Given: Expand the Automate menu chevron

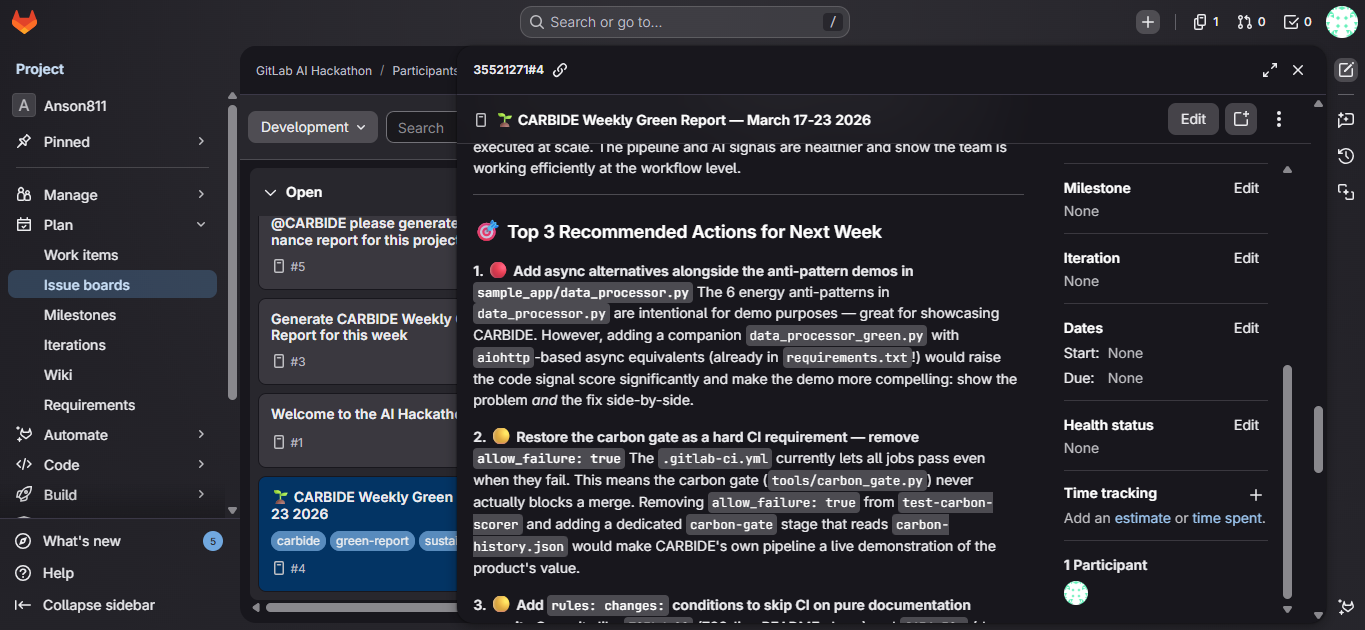Looking at the screenshot, I should [x=201, y=435].
